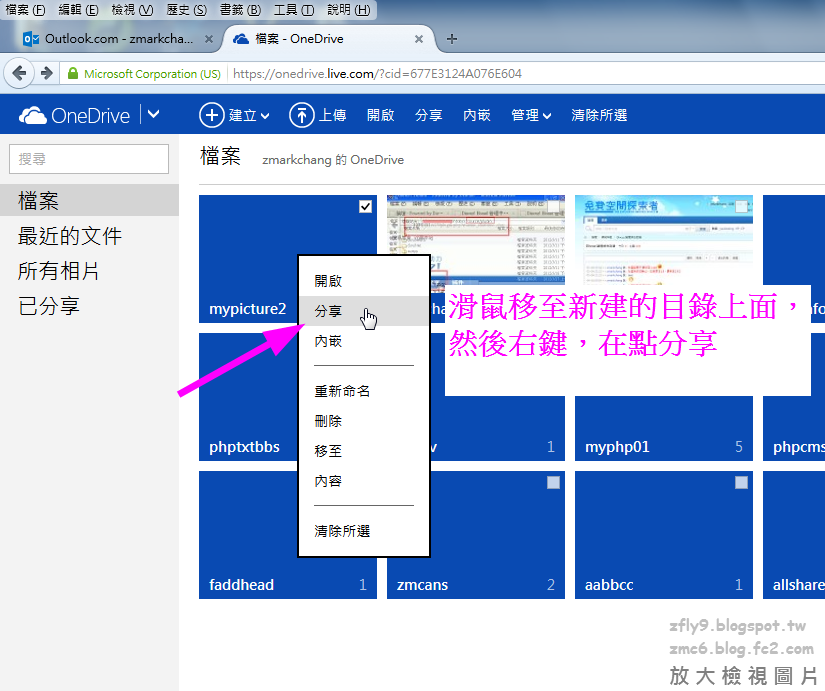Click 清除所選 in the toolbar
The height and width of the screenshot is (691, 825).
tap(599, 115)
